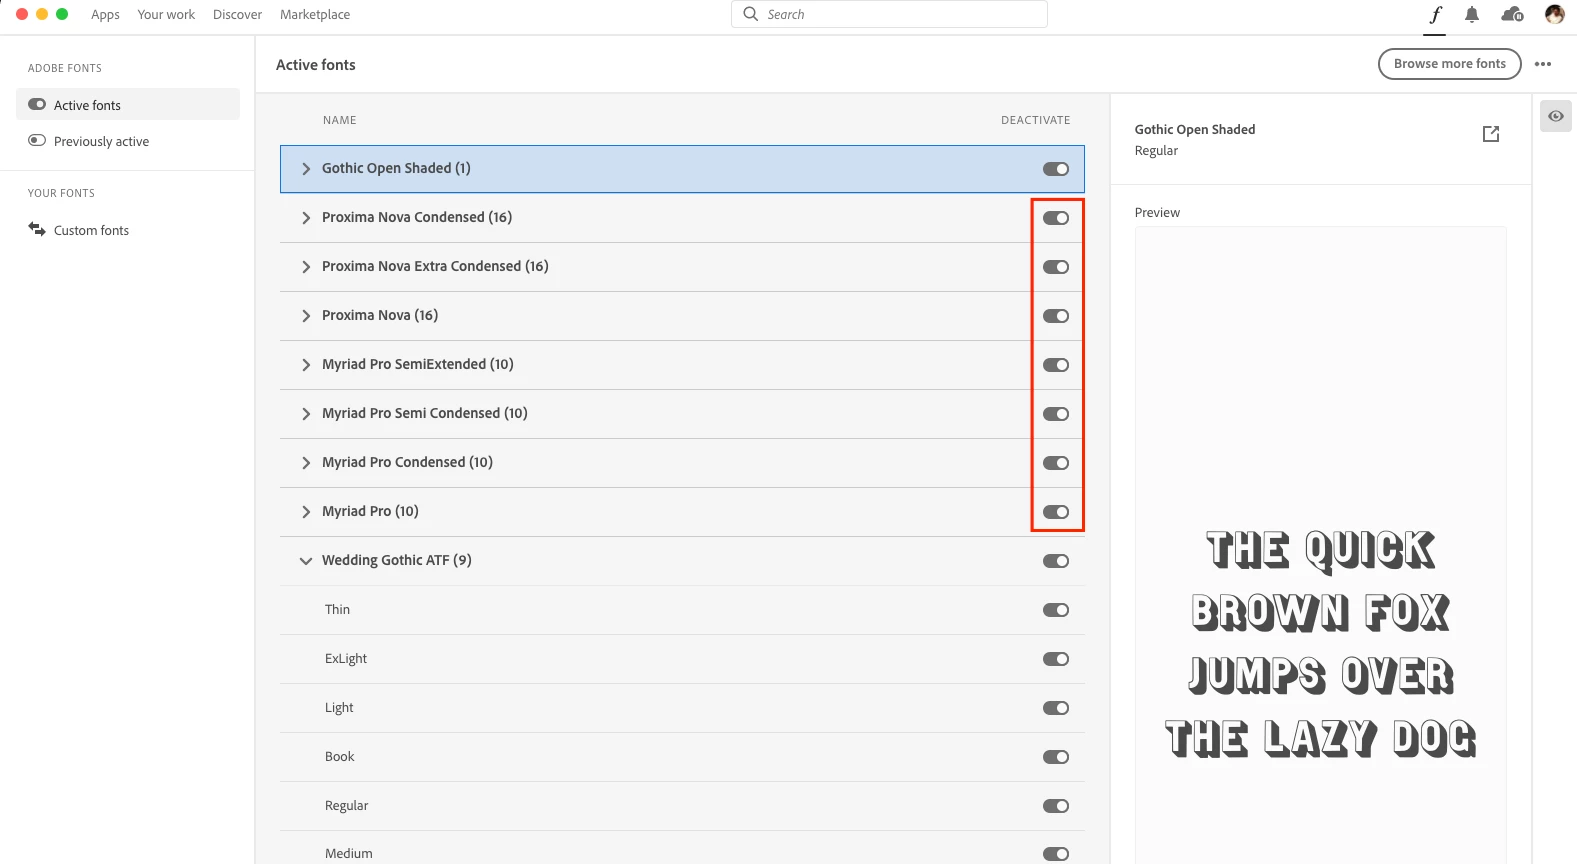Turn off Light style toggle
This screenshot has width=1577, height=864.
point(1056,708)
